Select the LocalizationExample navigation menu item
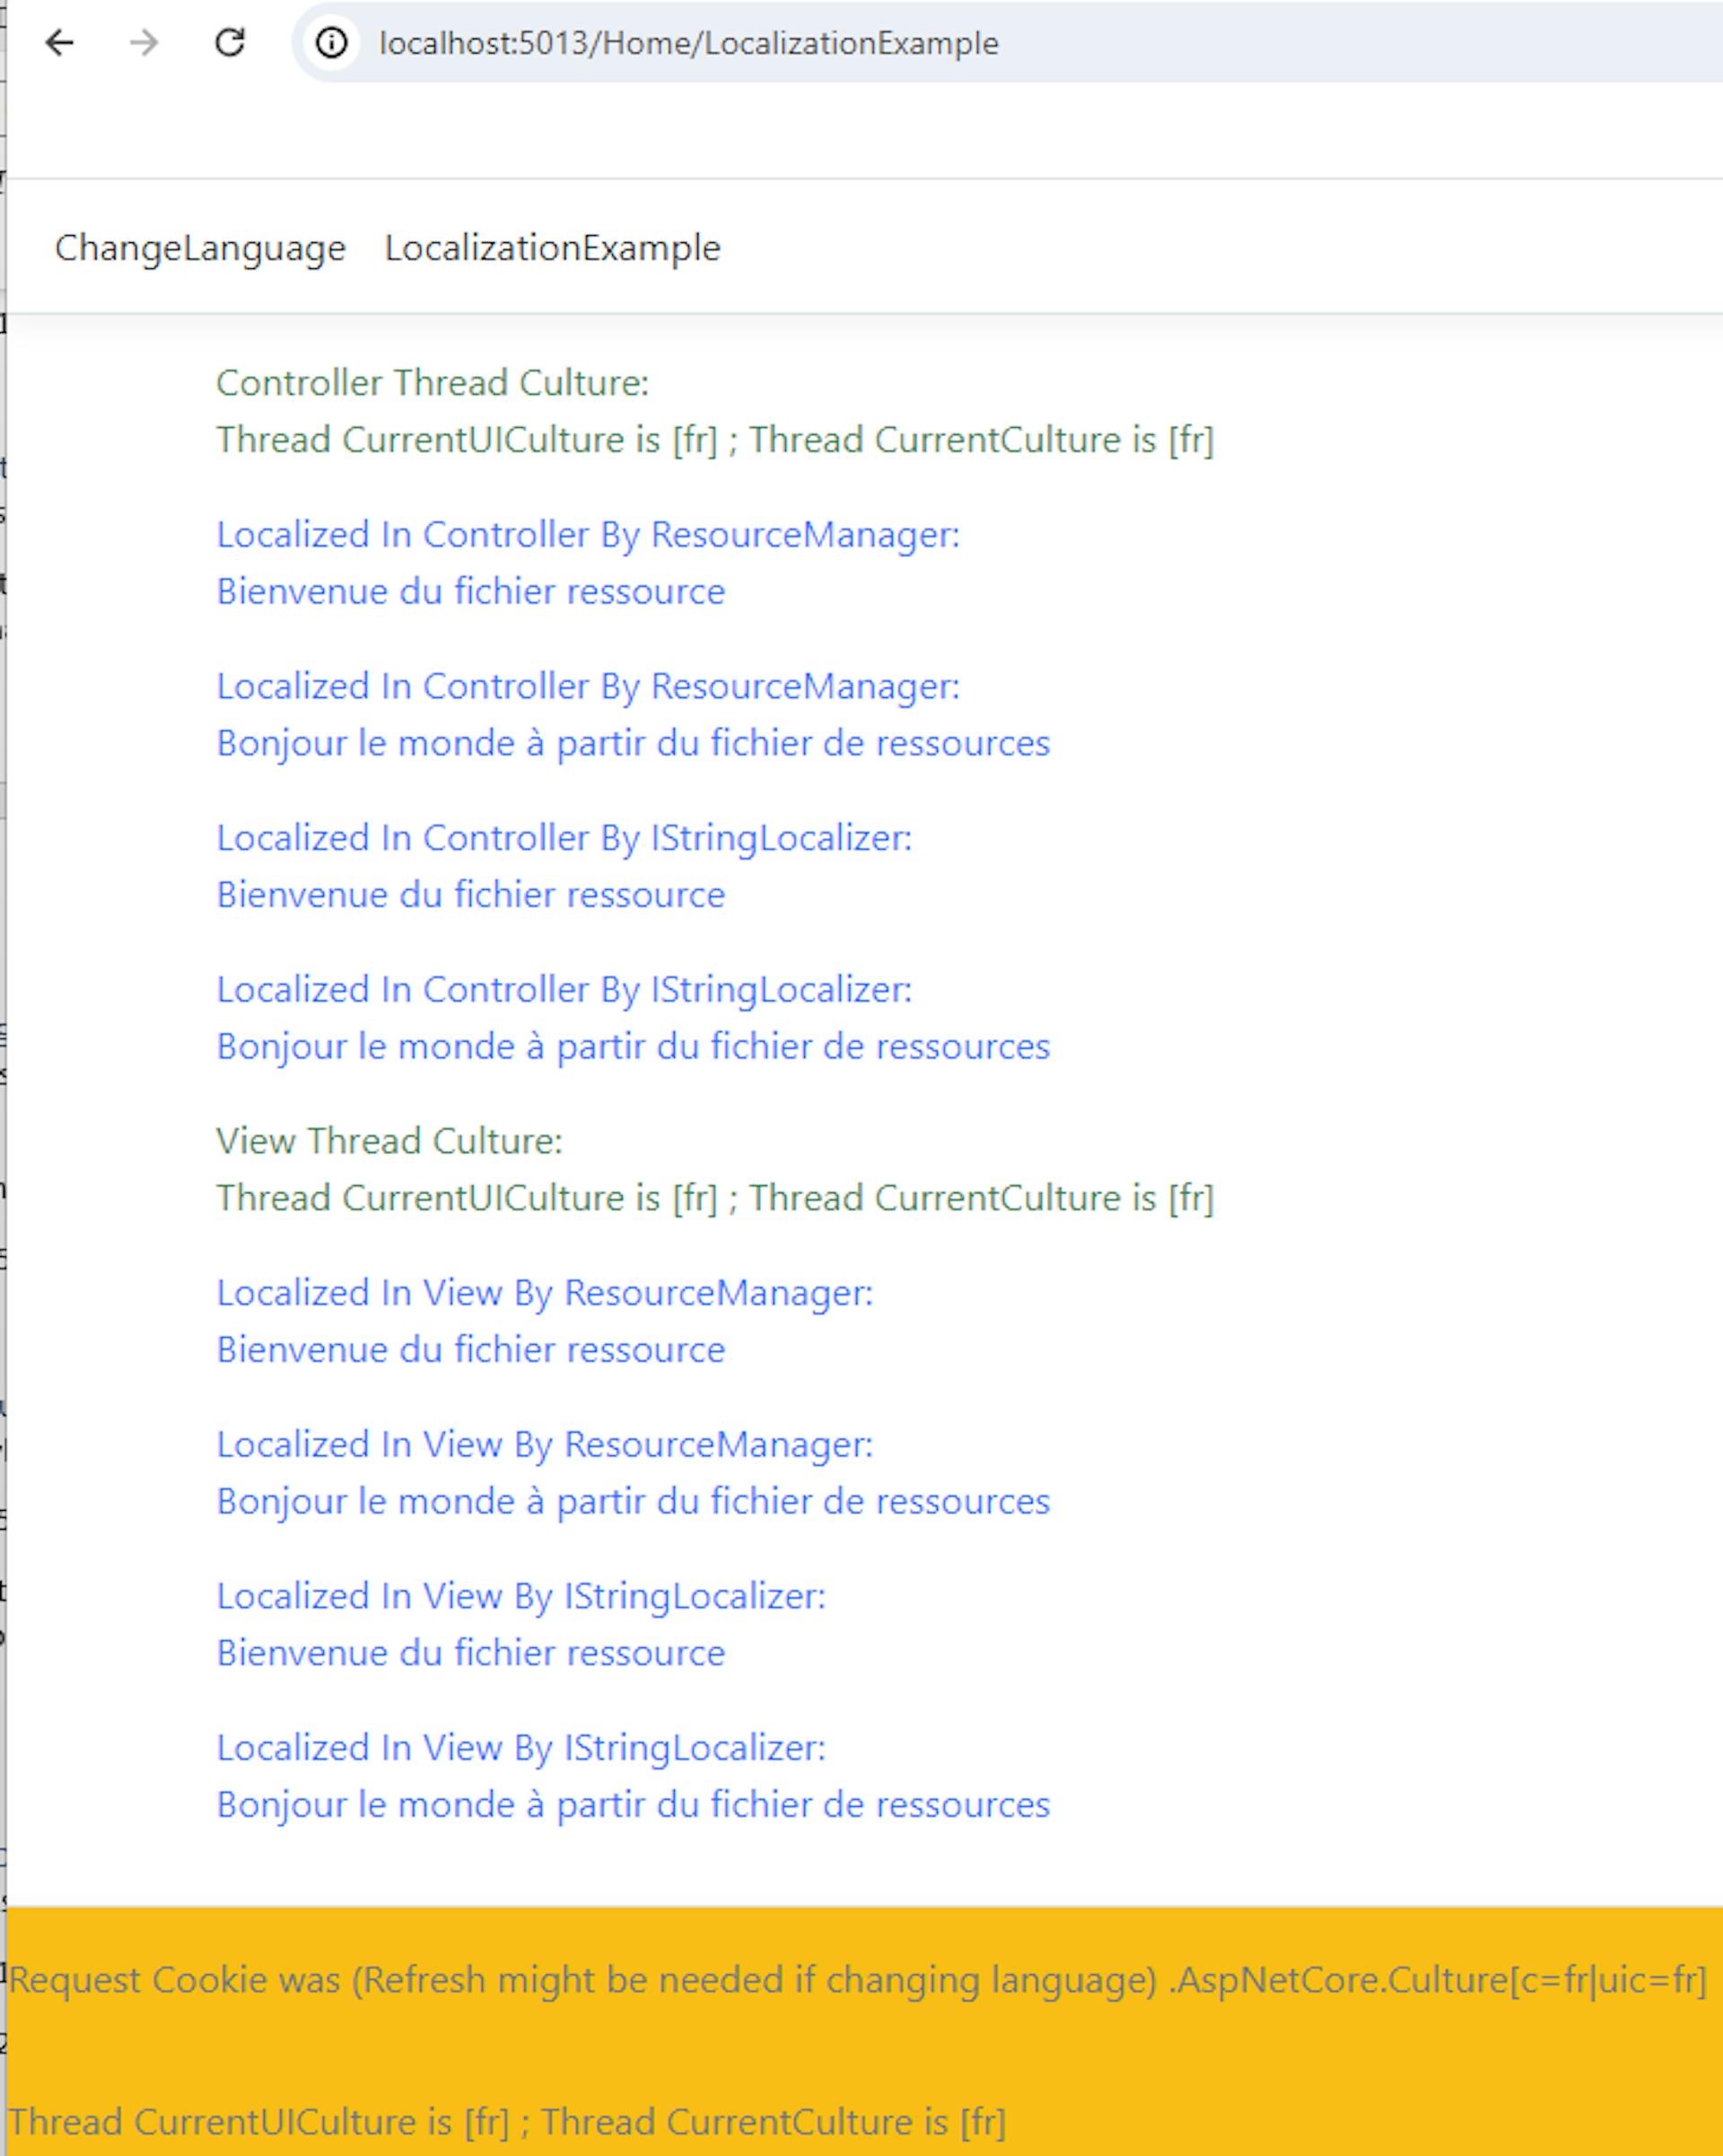Screen dimensions: 1723x2156 [x=551, y=246]
